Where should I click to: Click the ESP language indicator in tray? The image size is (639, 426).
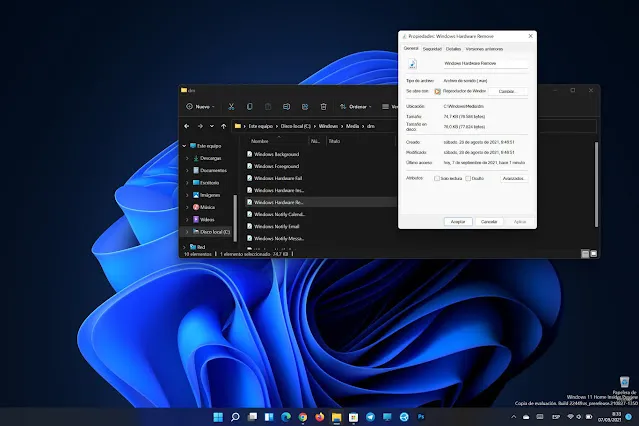click(x=556, y=417)
